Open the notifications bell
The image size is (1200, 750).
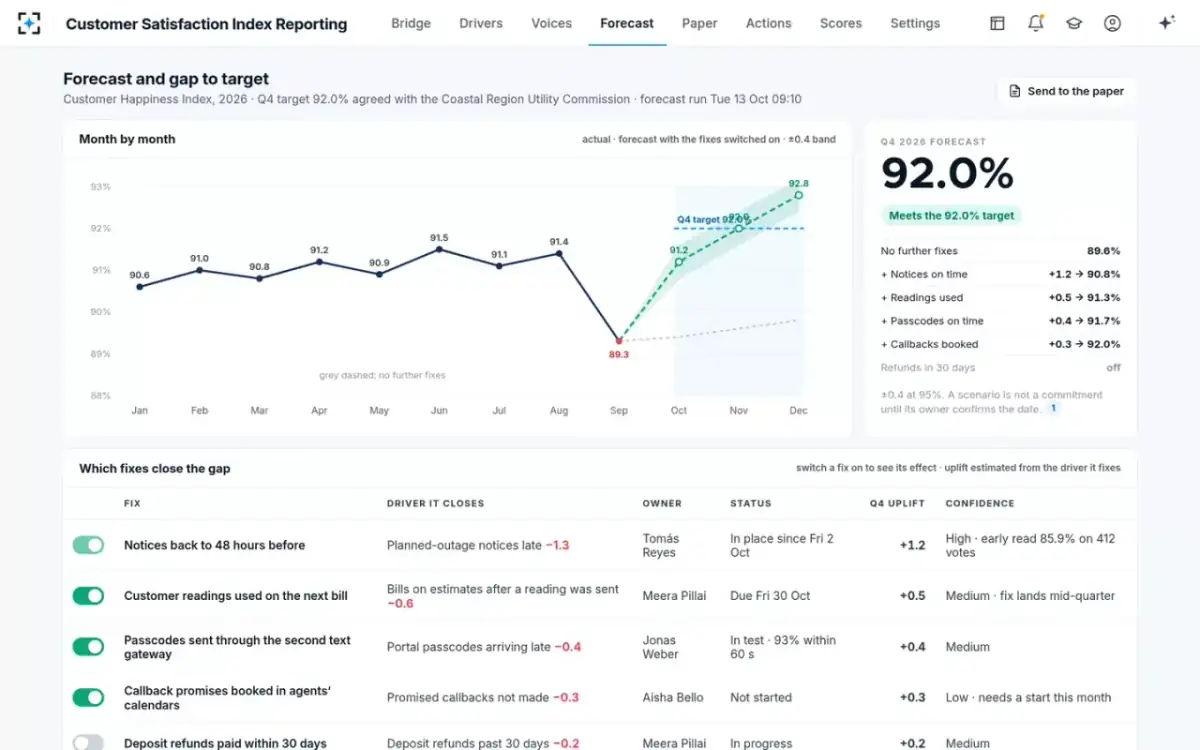1036,23
